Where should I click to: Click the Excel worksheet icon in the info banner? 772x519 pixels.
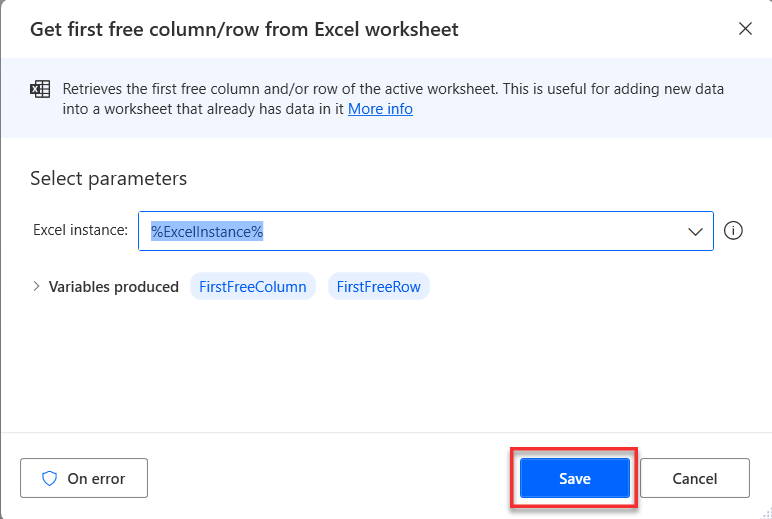pos(40,89)
